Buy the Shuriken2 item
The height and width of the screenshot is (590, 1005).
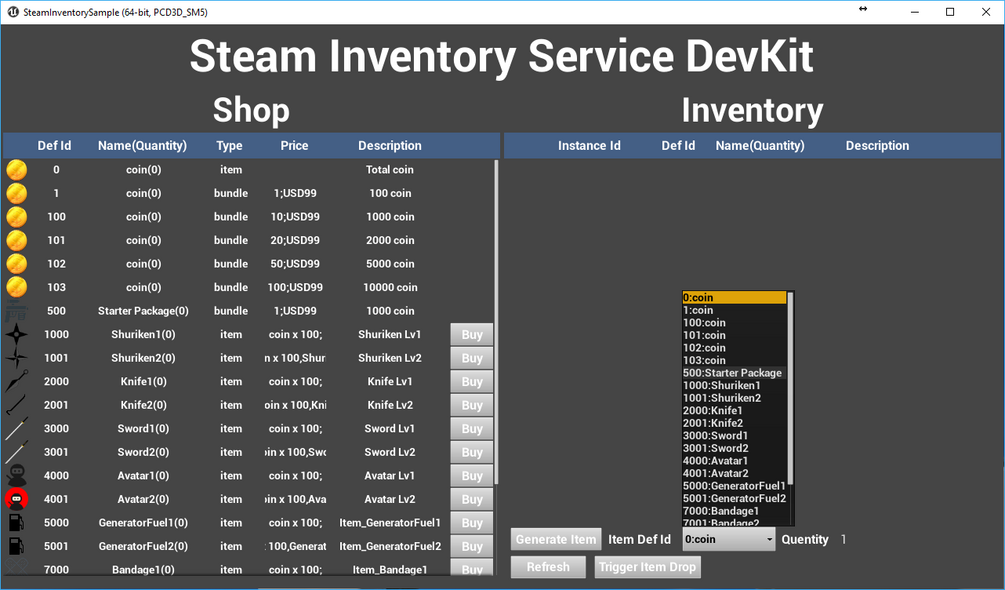coord(472,358)
